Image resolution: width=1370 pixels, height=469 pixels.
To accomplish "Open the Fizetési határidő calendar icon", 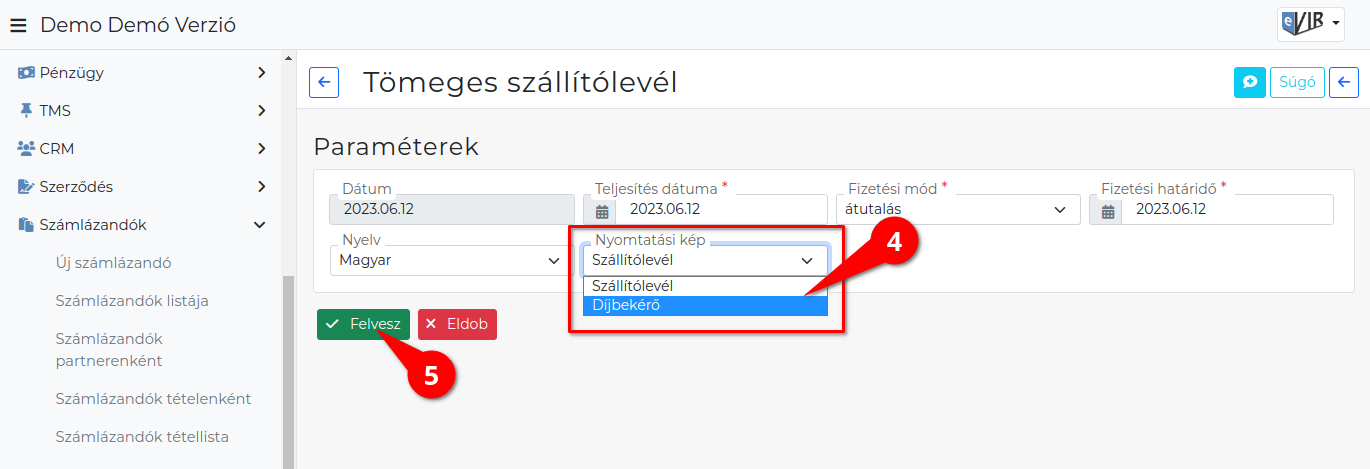I will (1108, 210).
